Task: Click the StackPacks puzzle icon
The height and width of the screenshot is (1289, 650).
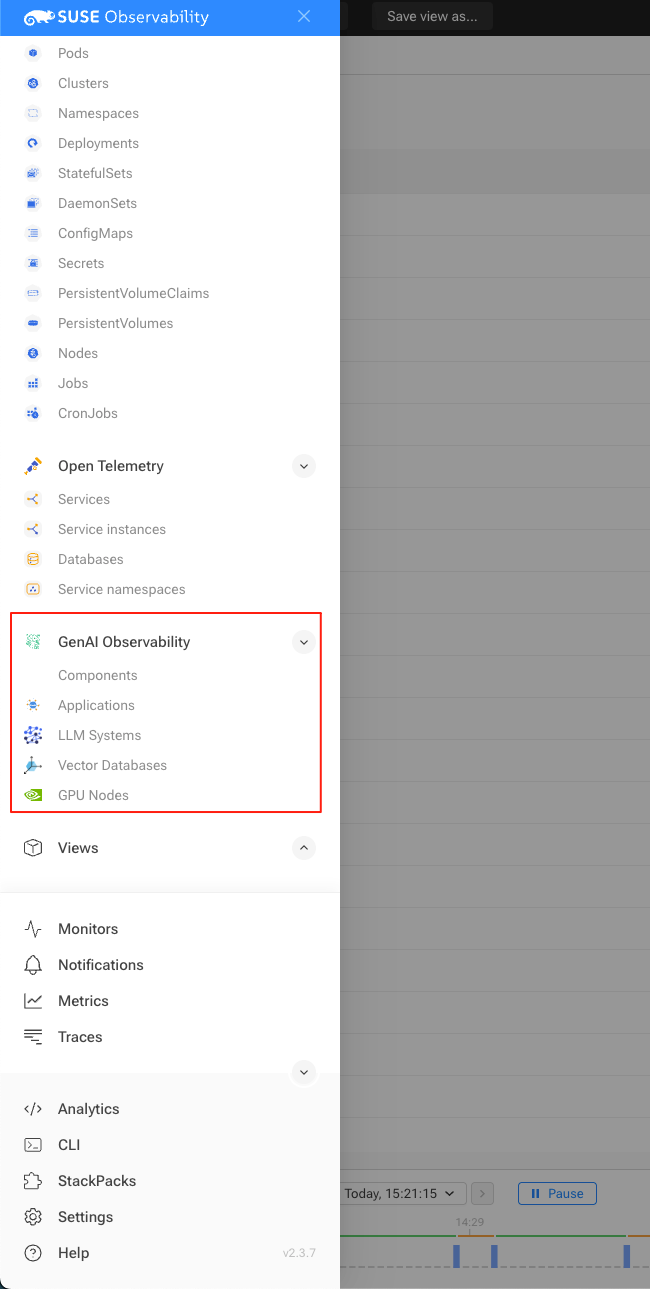Action: 33,1181
